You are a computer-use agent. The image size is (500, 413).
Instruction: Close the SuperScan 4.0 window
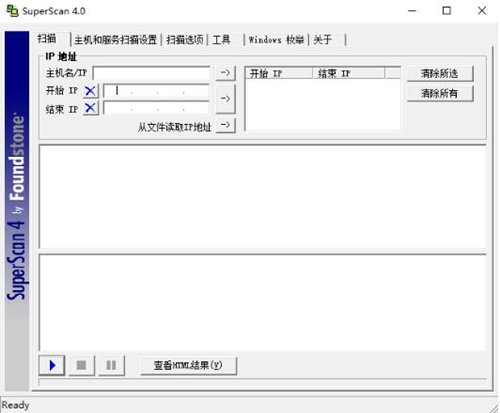click(482, 11)
